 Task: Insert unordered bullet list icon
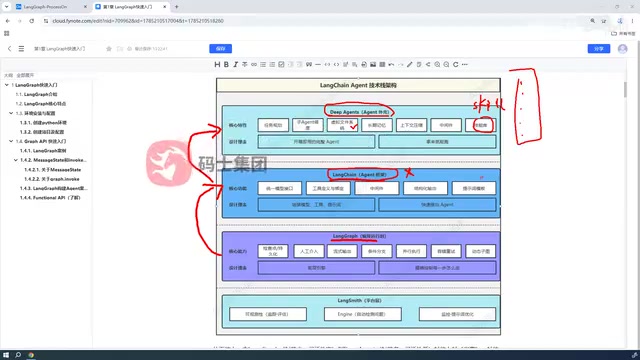pos(263,64)
